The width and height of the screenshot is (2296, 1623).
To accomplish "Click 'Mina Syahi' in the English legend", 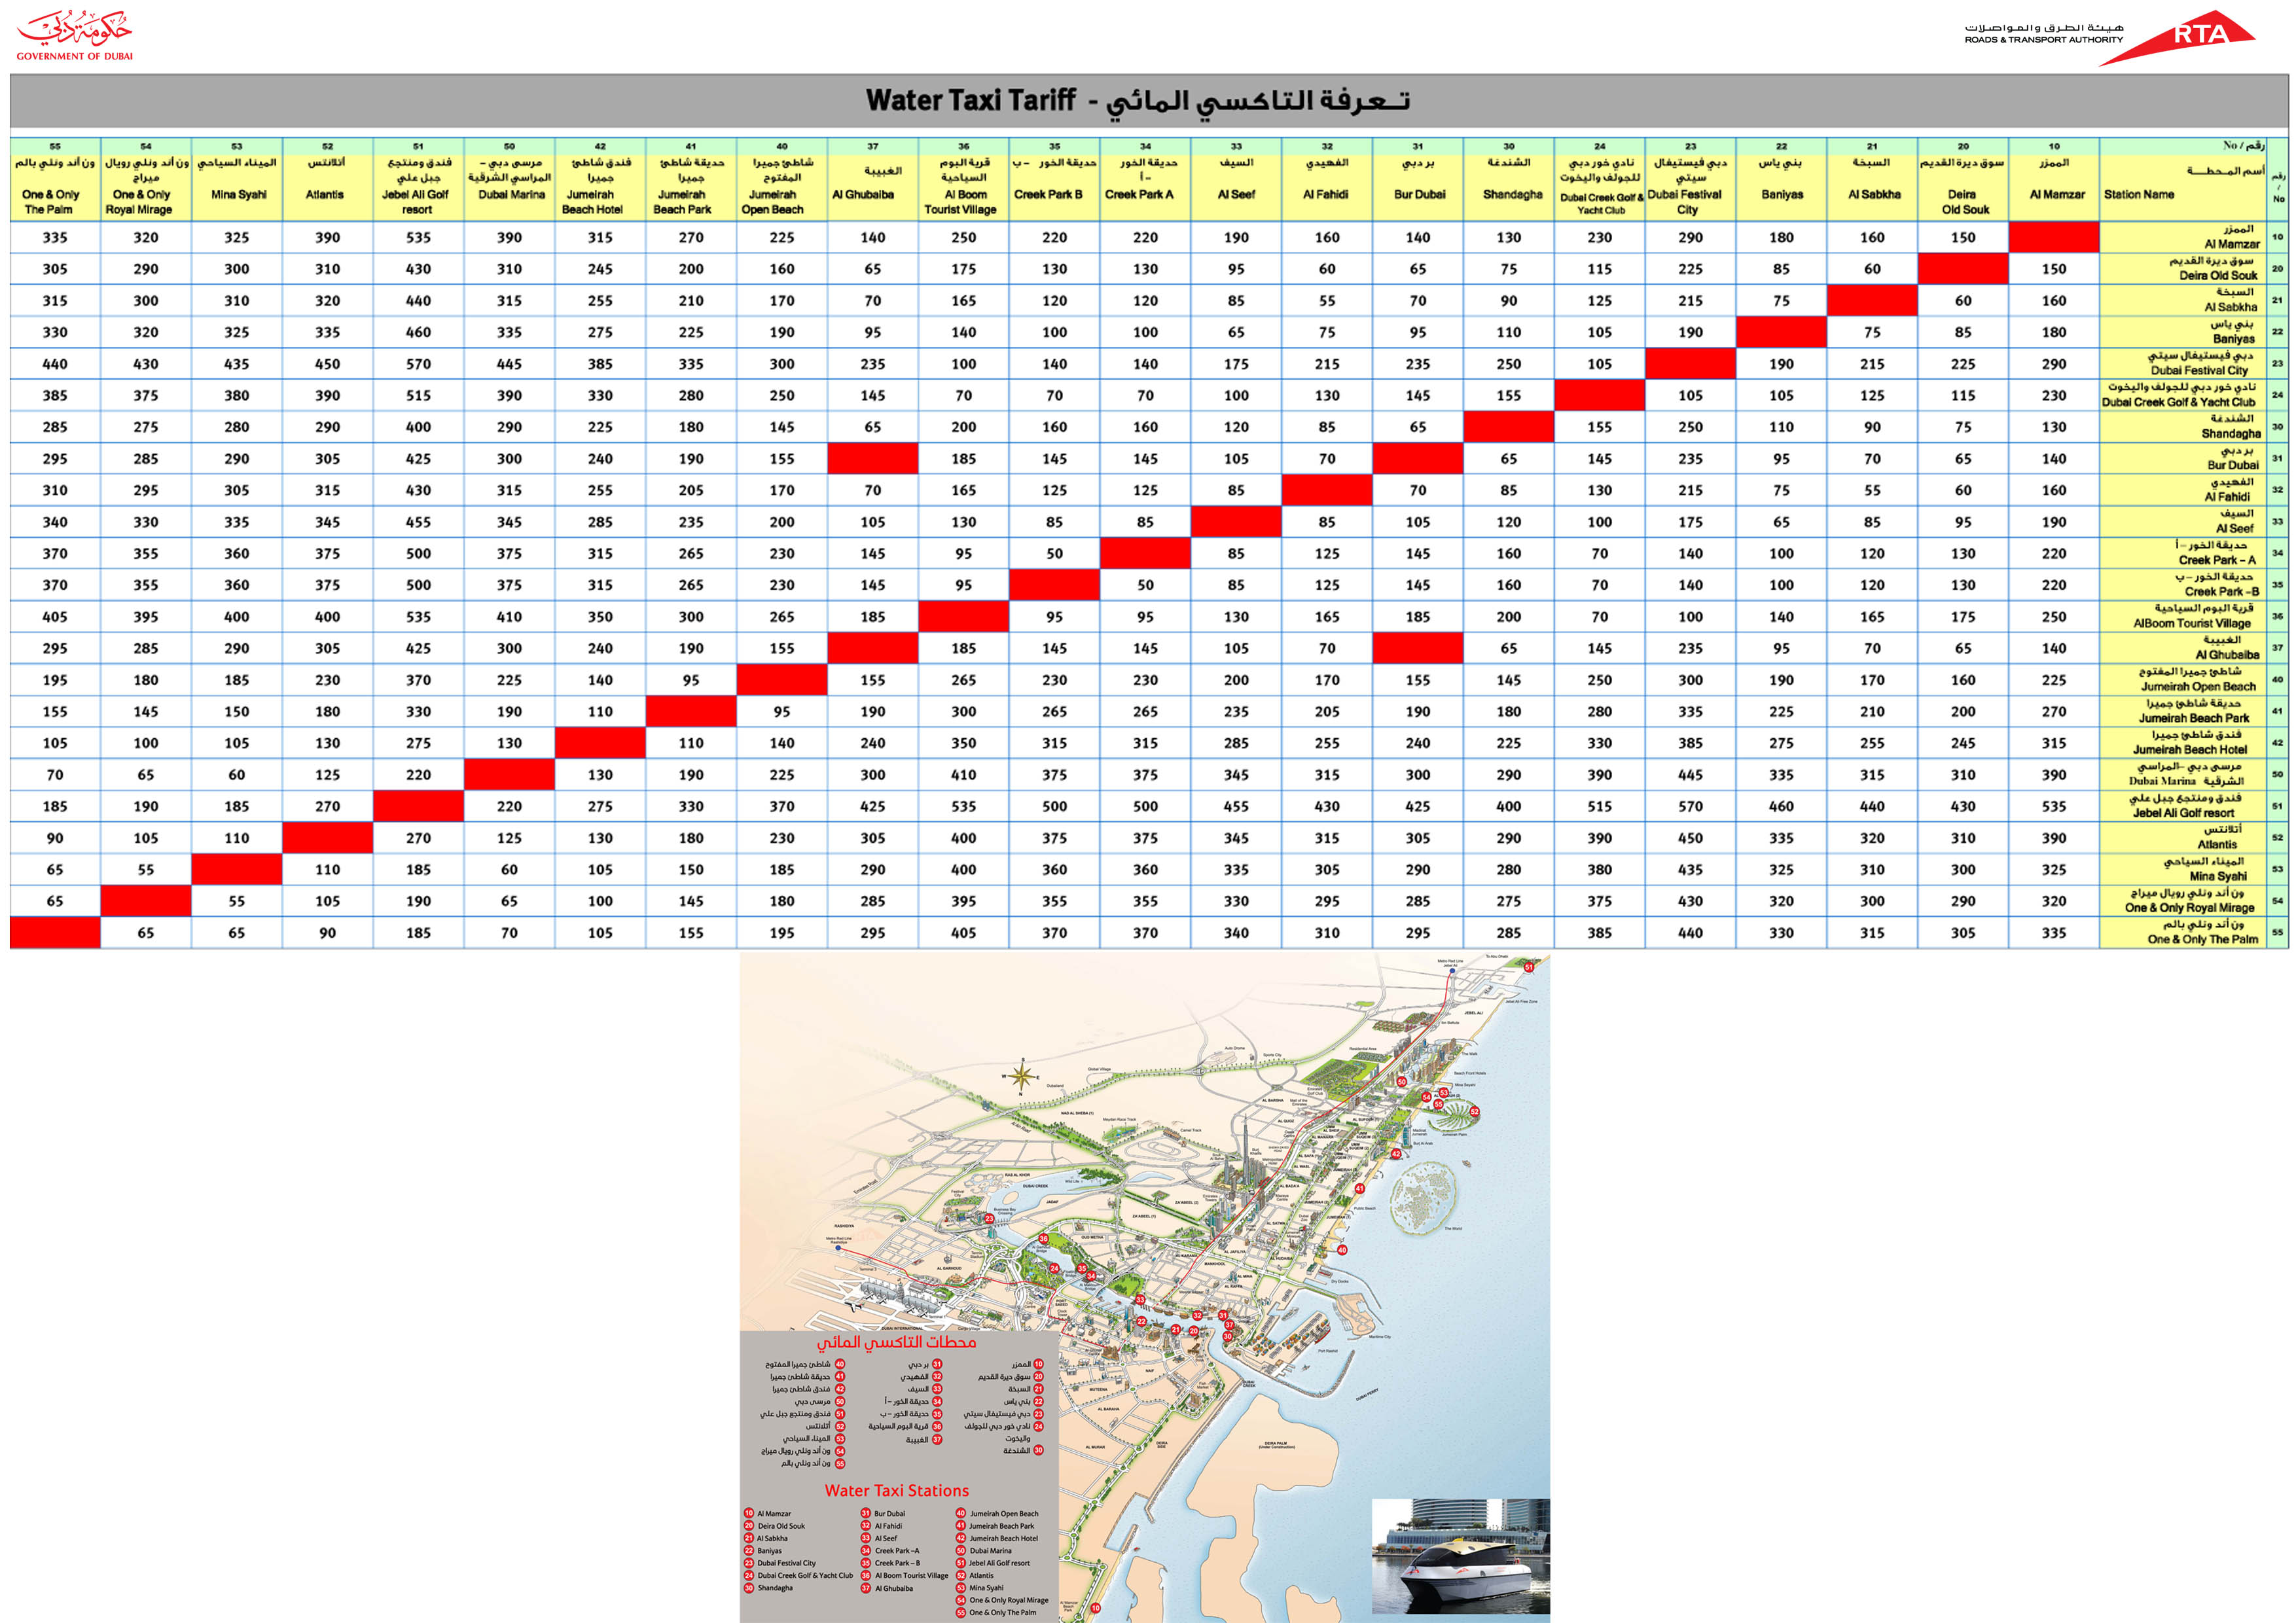I will 987,1588.
